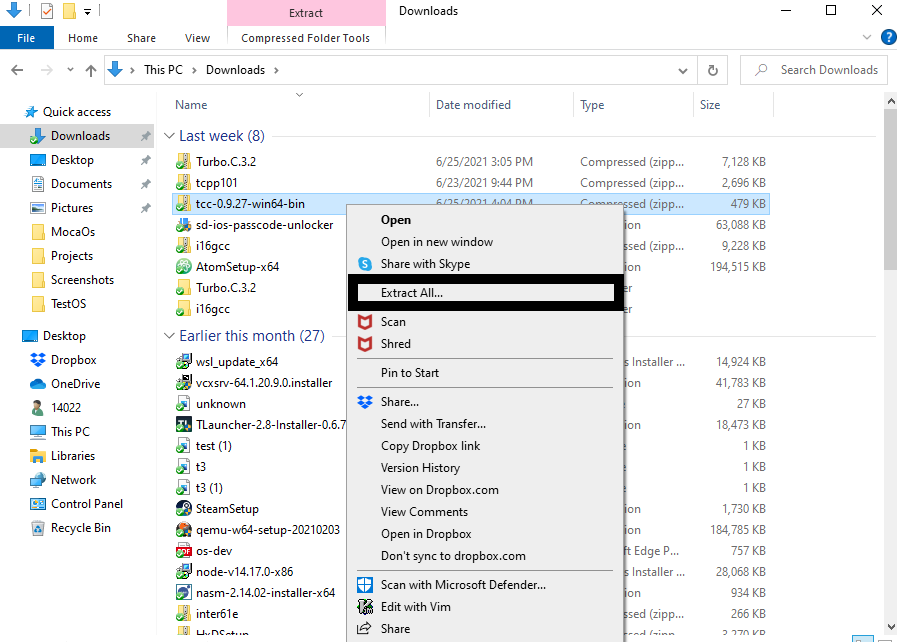Select Downloads in the navigation pane
This screenshot has width=897, height=642.
pyautogui.click(x=80, y=136)
